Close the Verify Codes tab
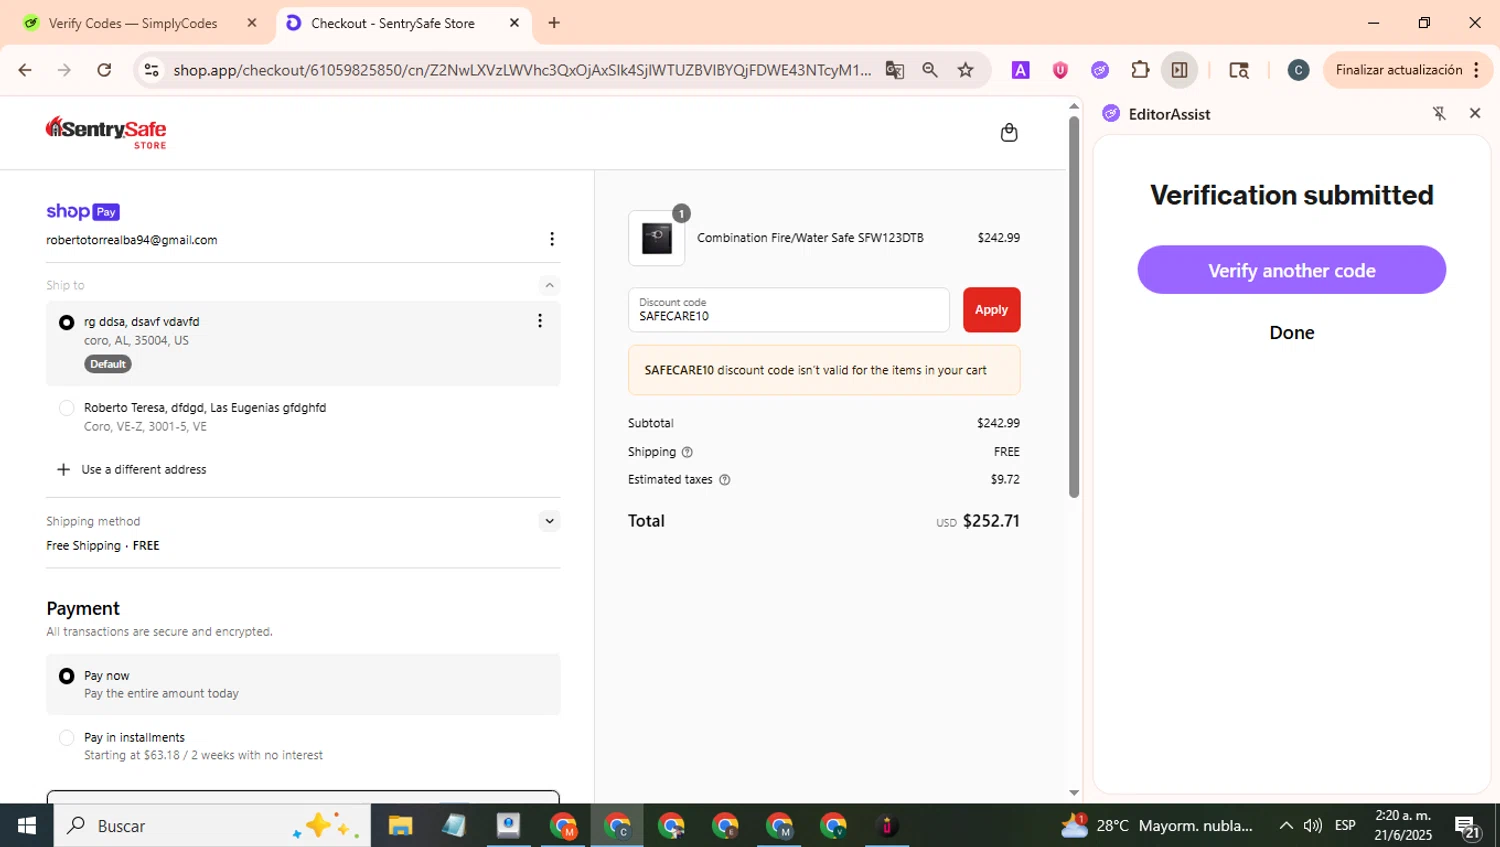Viewport: 1500px width, 847px height. click(x=252, y=23)
